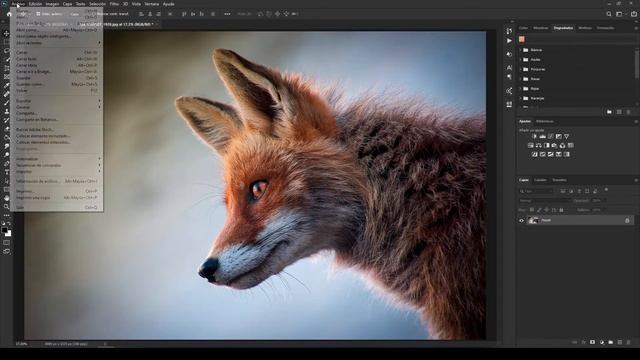Open the Actions panel play icon
This screenshot has width=640, height=360.
tap(509, 41)
